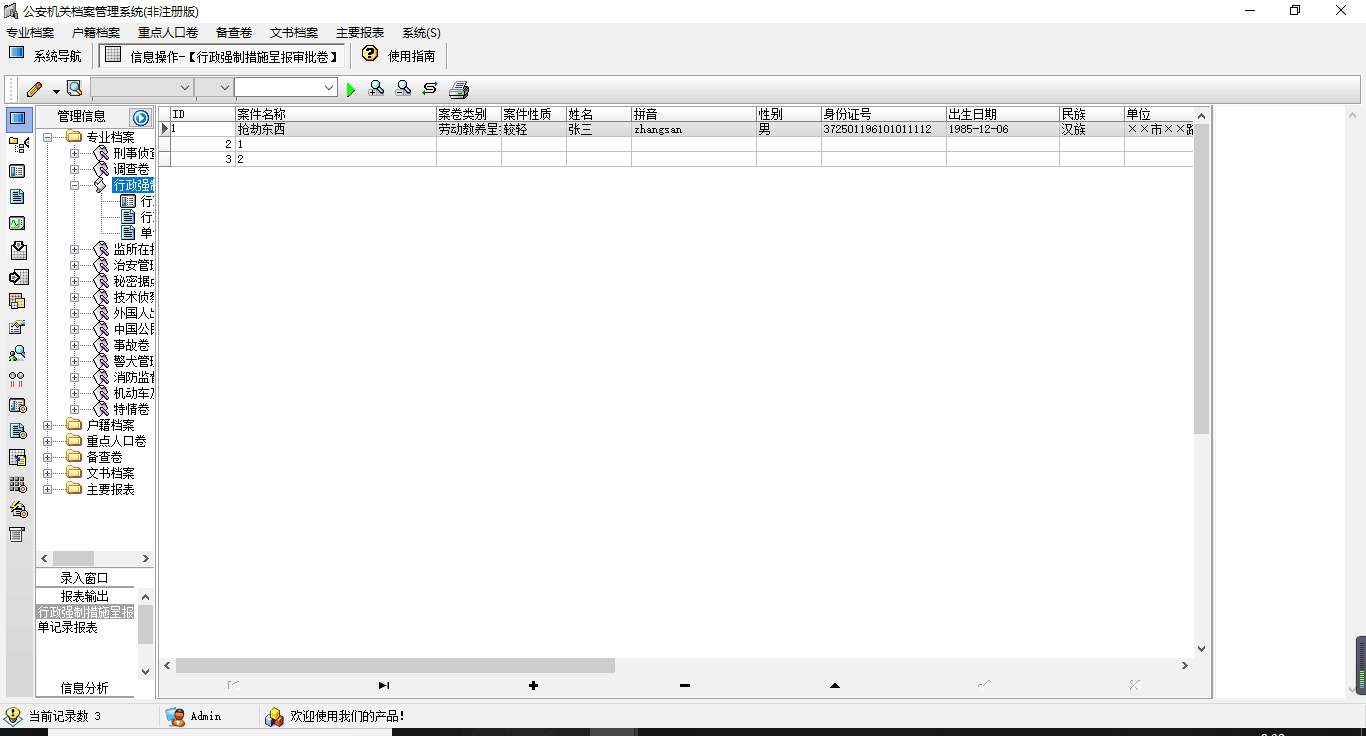Click the printer icon in toolbar

pyautogui.click(x=459, y=89)
